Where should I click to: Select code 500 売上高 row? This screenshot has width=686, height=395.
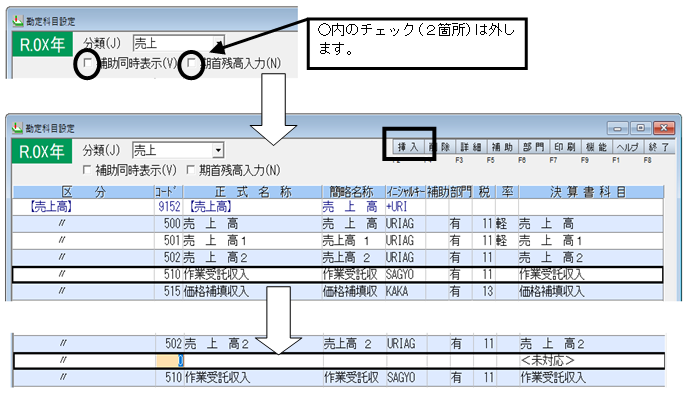(338, 224)
